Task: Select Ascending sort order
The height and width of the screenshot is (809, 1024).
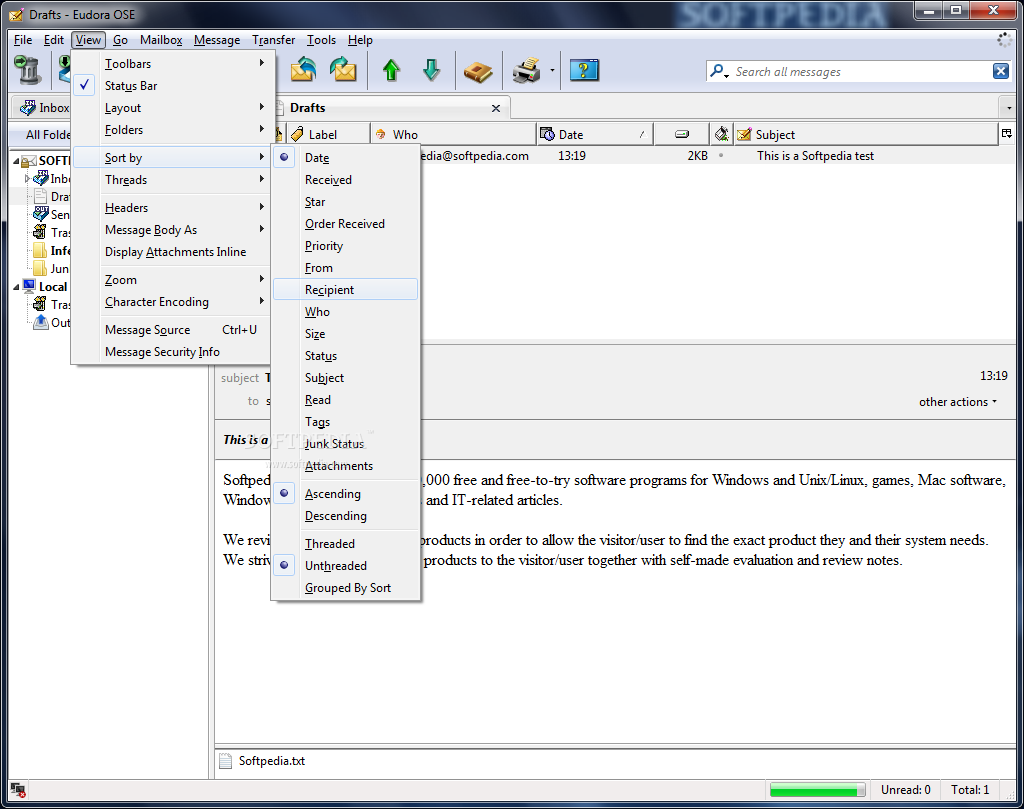Action: point(346,494)
